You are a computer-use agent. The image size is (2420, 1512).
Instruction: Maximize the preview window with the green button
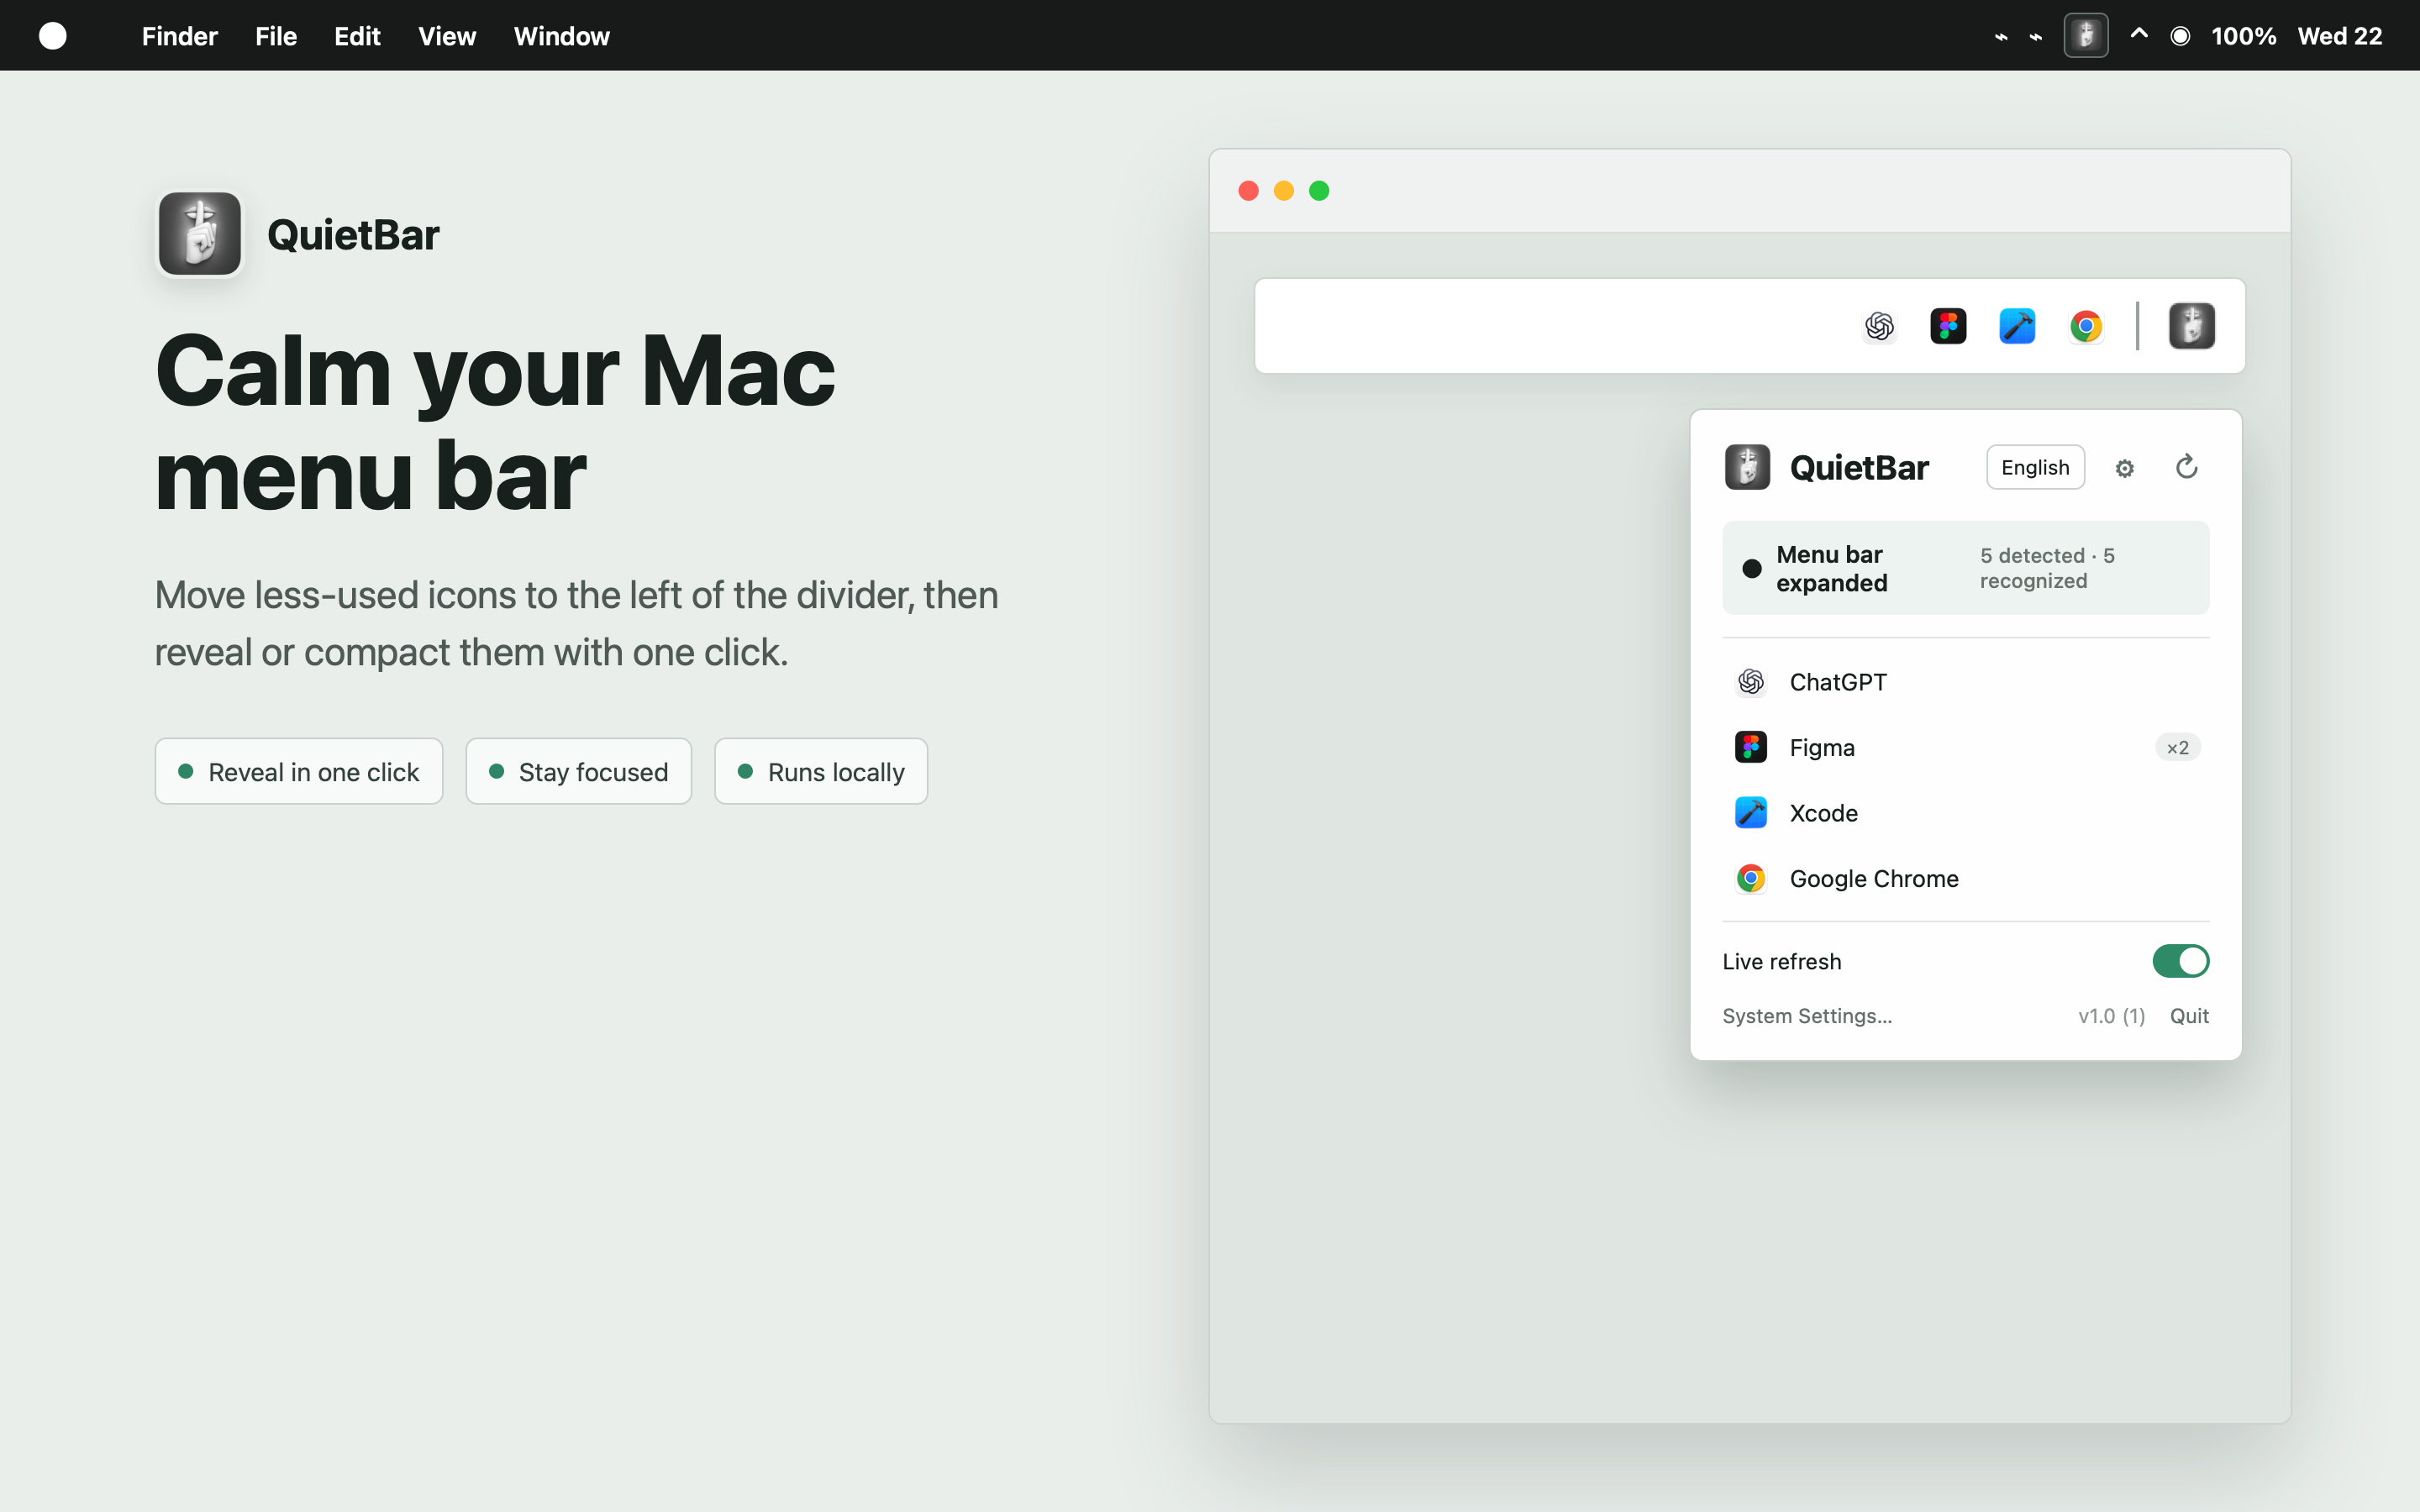click(1319, 190)
